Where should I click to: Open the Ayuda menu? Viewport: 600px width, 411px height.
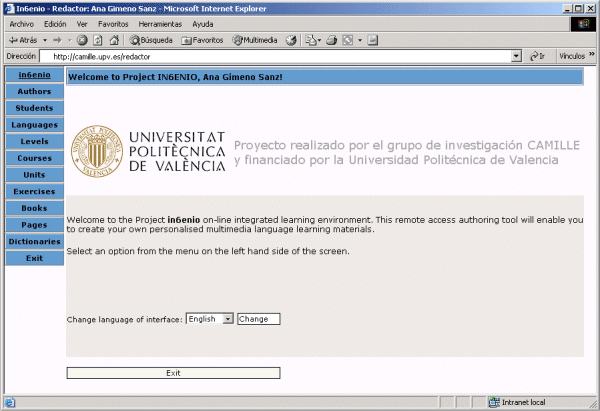[203, 24]
